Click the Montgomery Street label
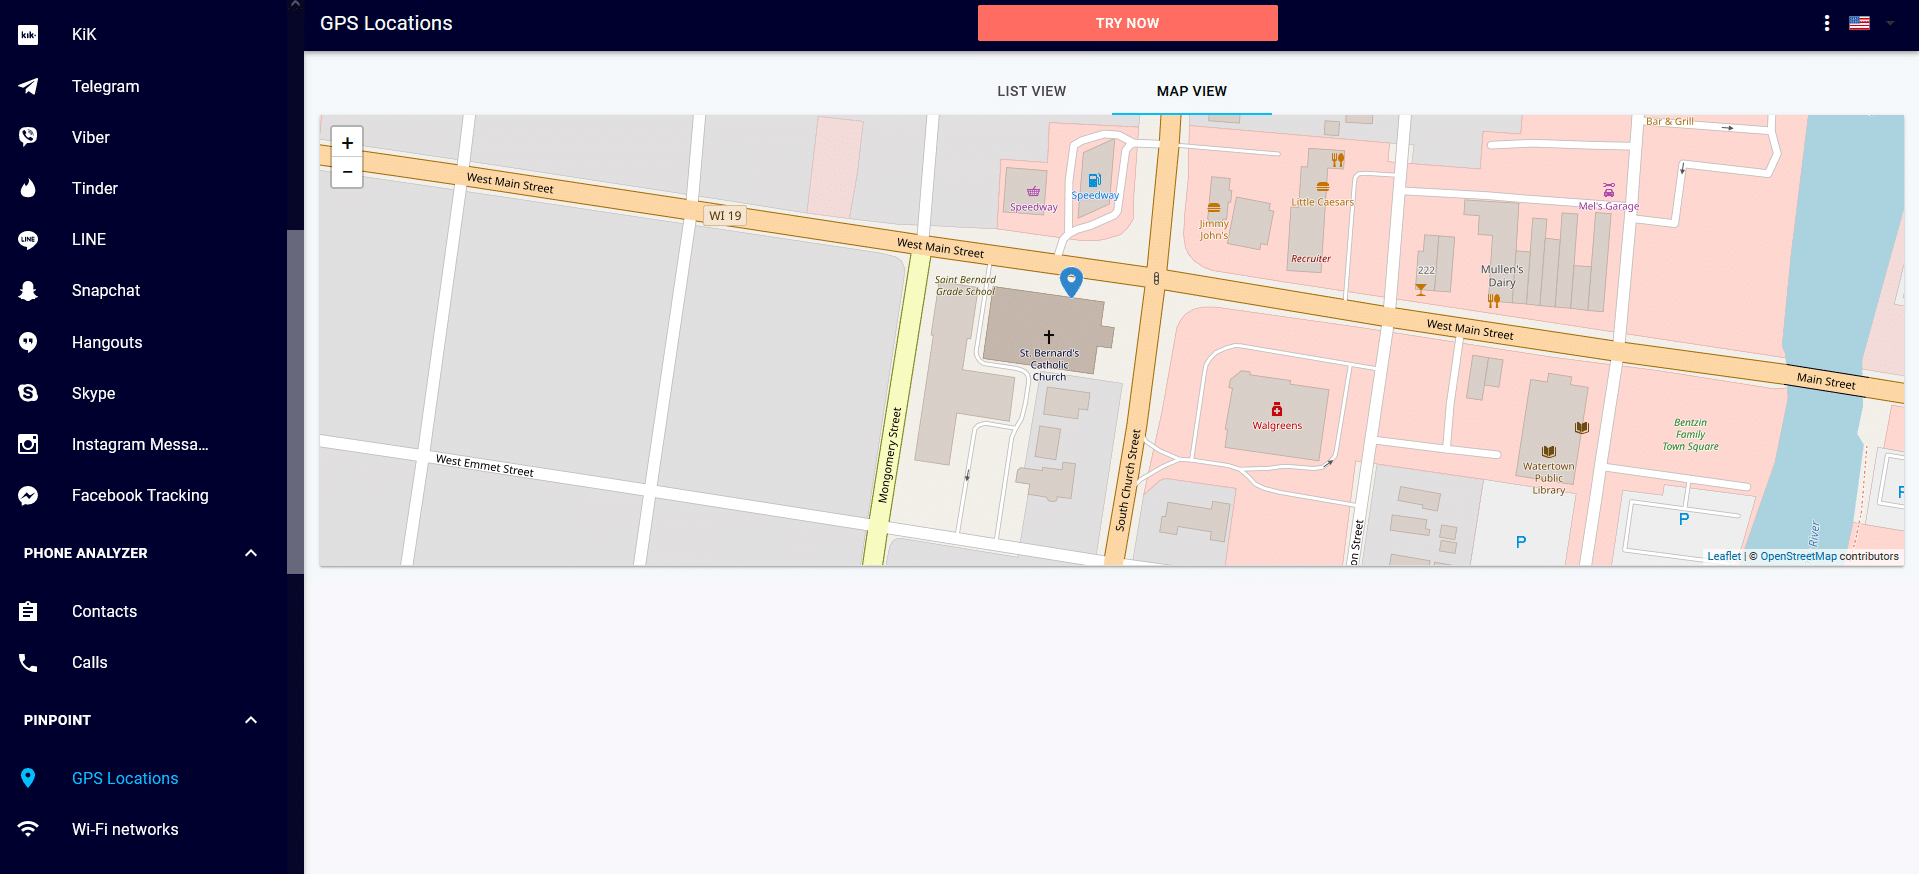Screen dimensions: 1919x874 click(x=889, y=455)
